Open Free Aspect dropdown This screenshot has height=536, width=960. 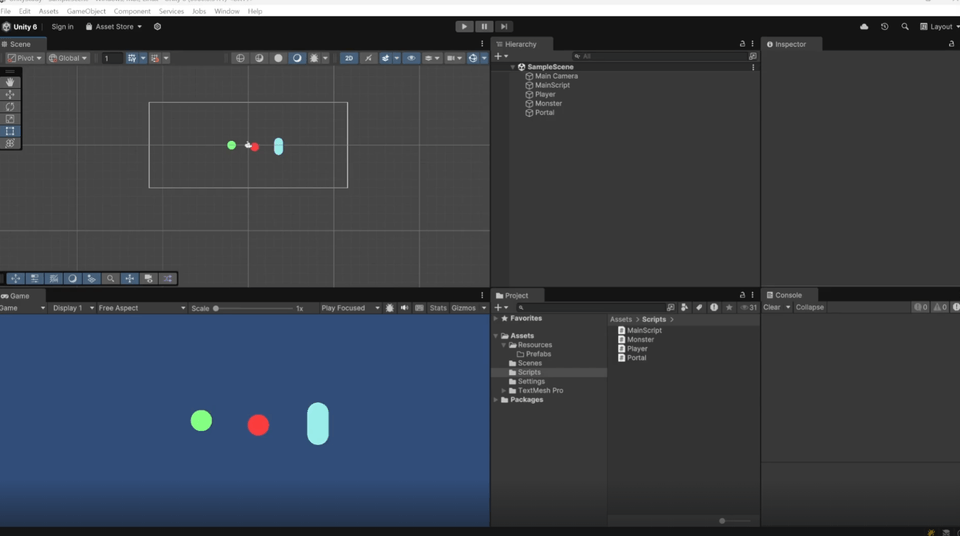[x=141, y=308]
